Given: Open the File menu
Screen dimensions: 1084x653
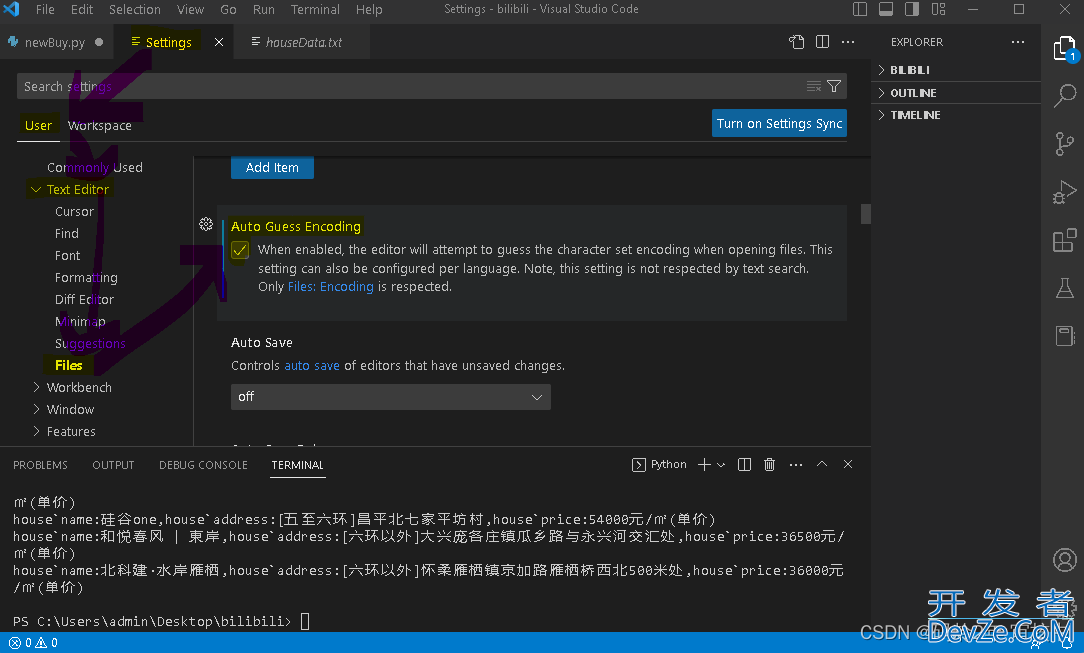Looking at the screenshot, I should point(45,9).
